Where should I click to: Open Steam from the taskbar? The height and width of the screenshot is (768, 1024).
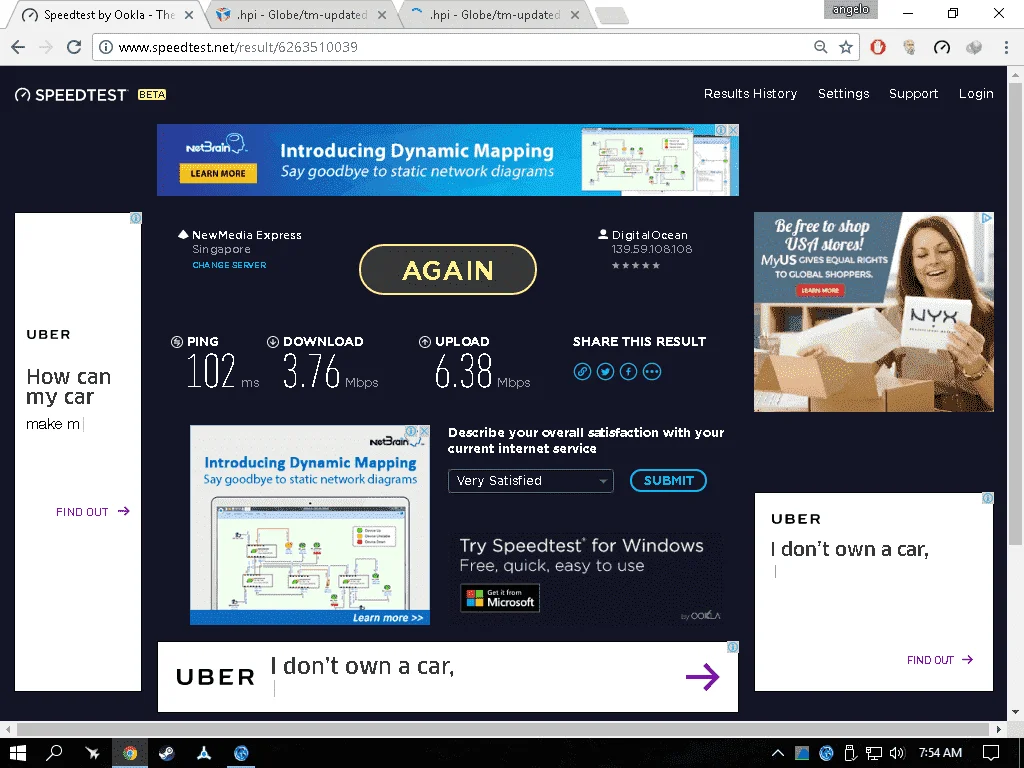point(167,753)
